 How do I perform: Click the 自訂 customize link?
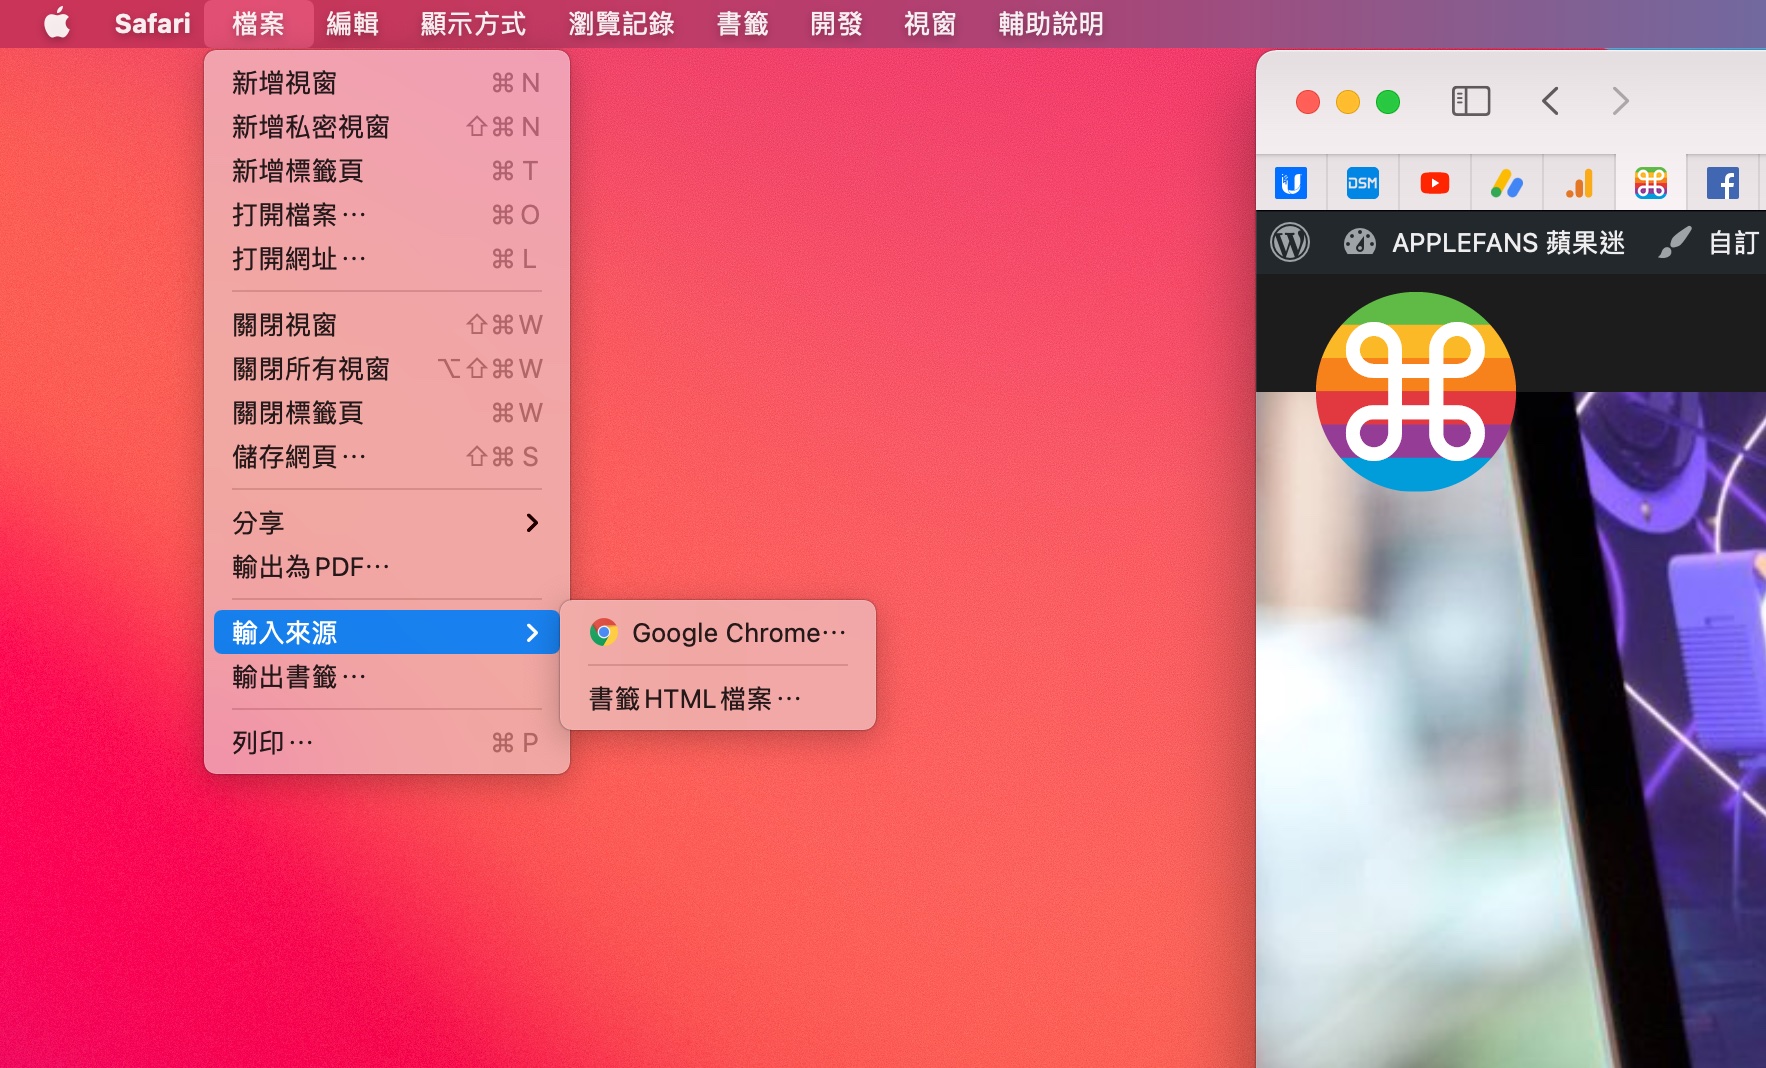click(x=1710, y=242)
